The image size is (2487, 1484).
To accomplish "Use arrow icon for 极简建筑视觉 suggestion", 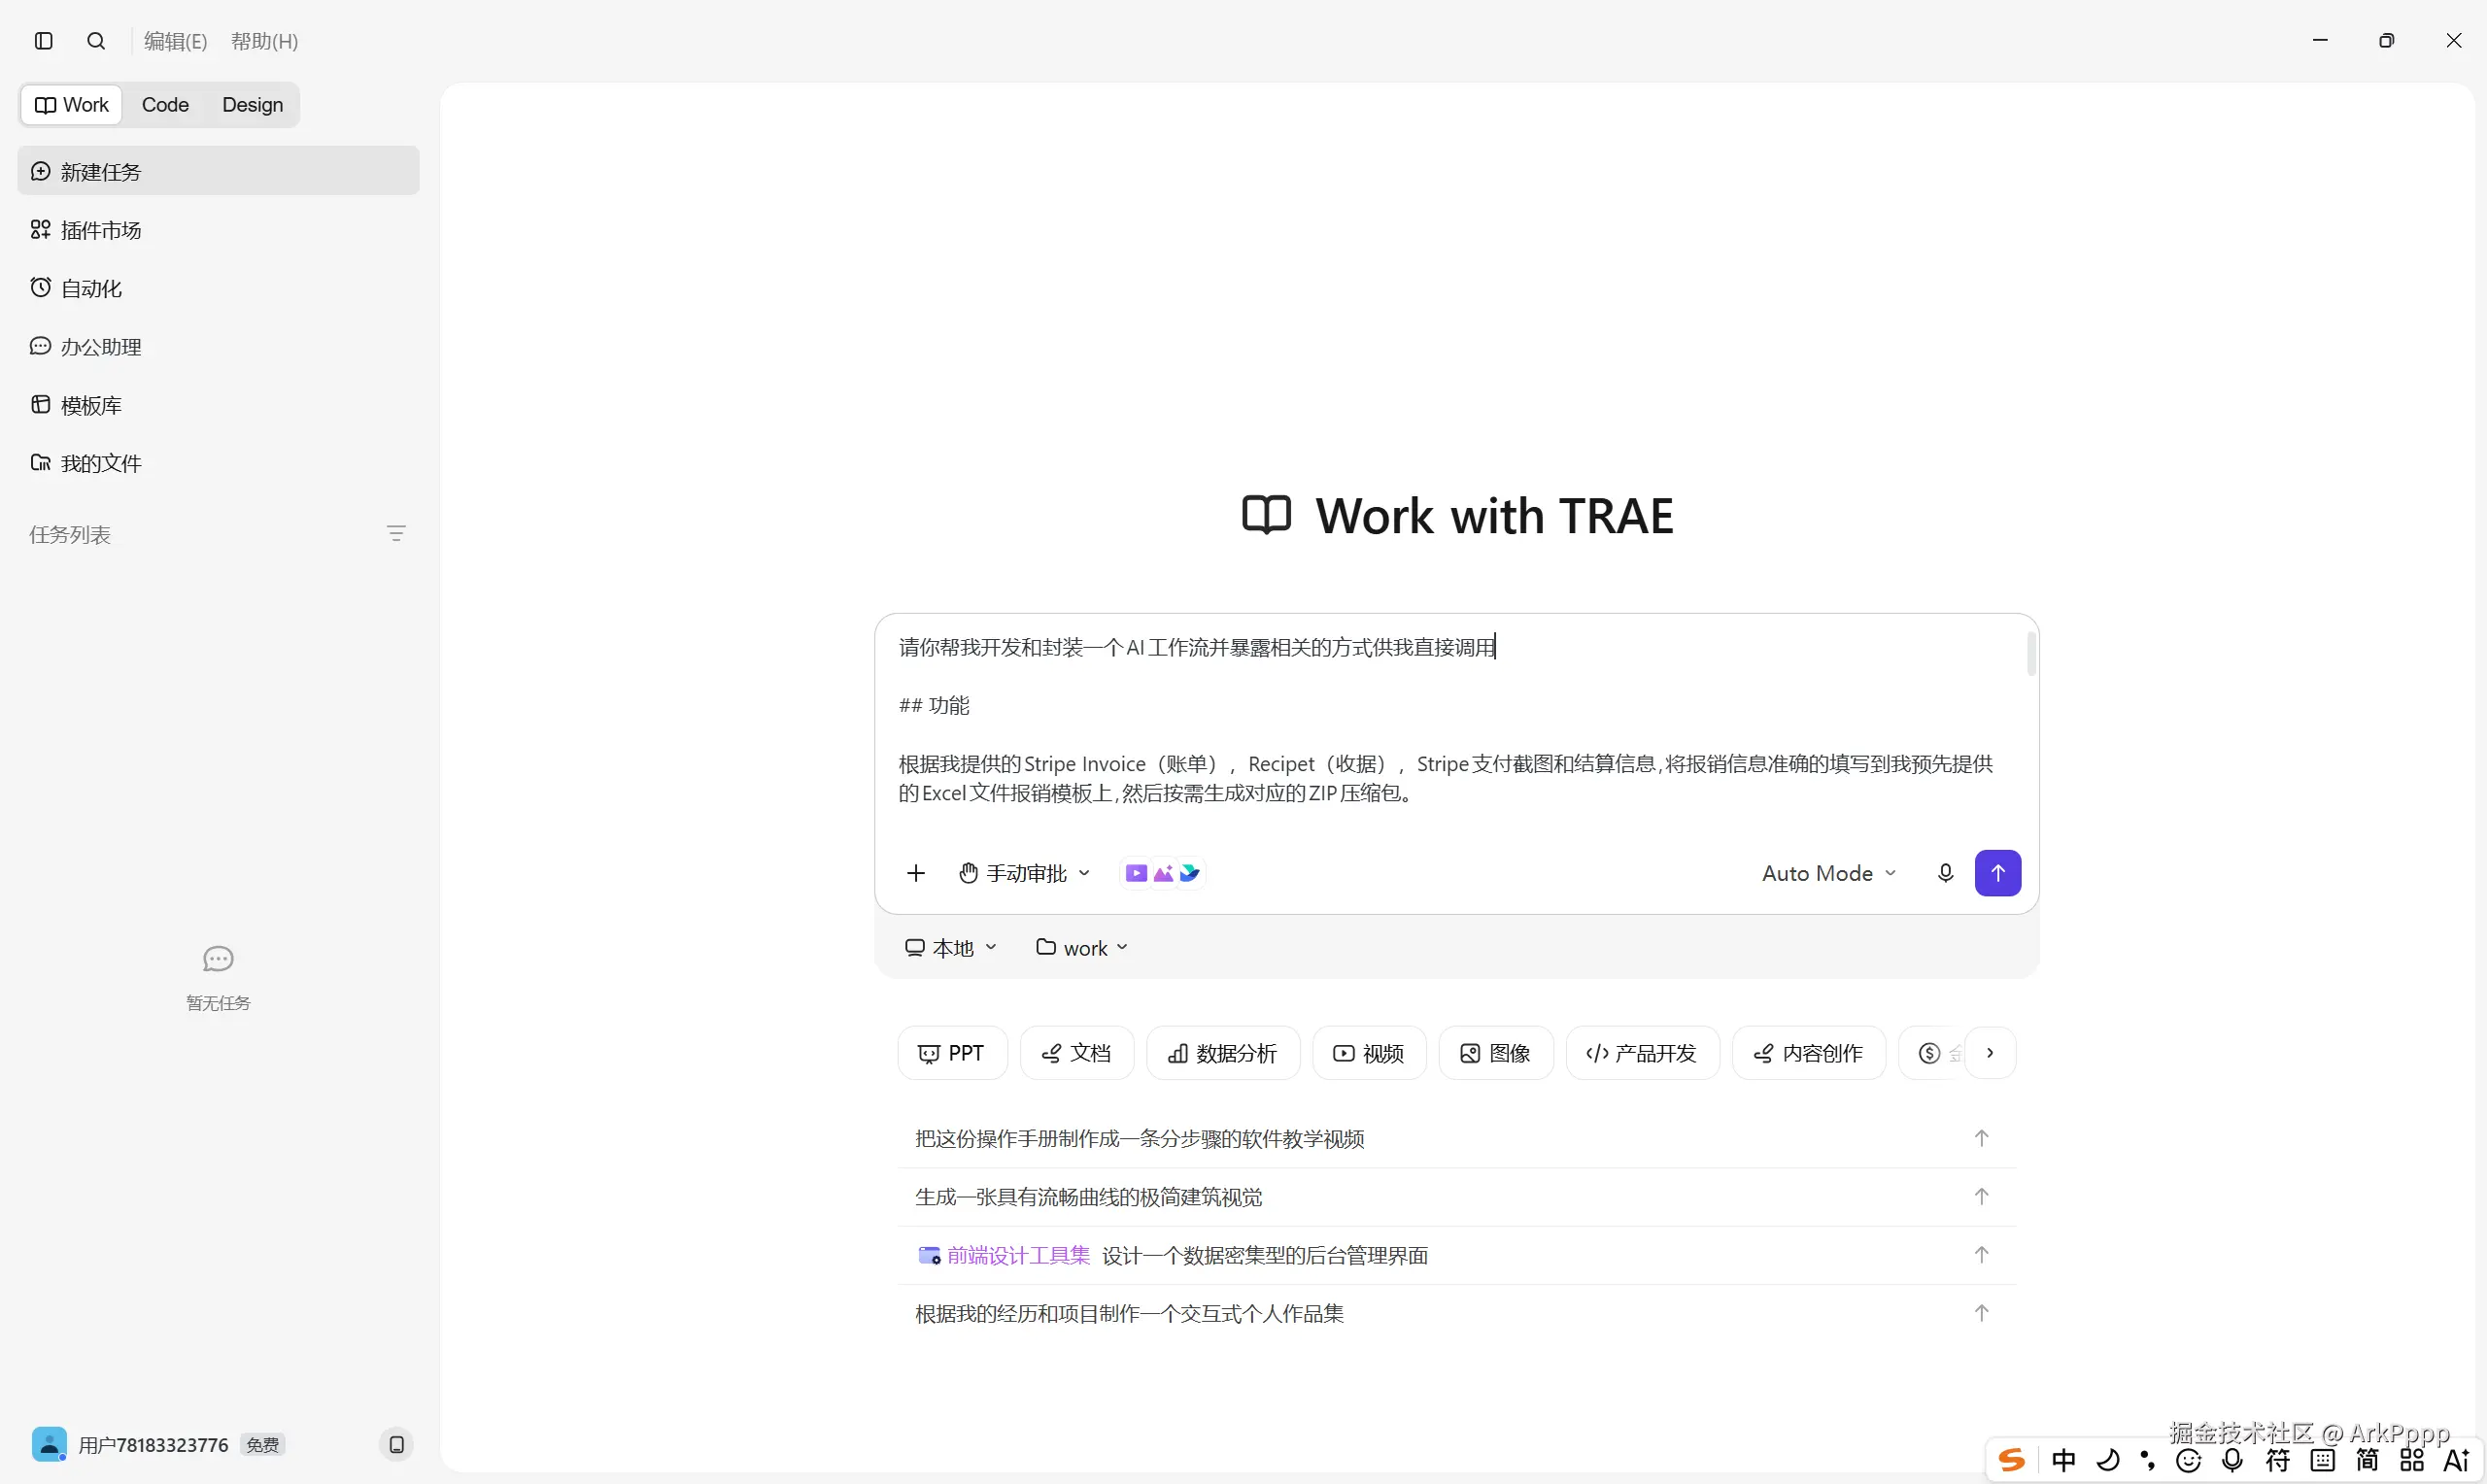I will [1981, 1197].
